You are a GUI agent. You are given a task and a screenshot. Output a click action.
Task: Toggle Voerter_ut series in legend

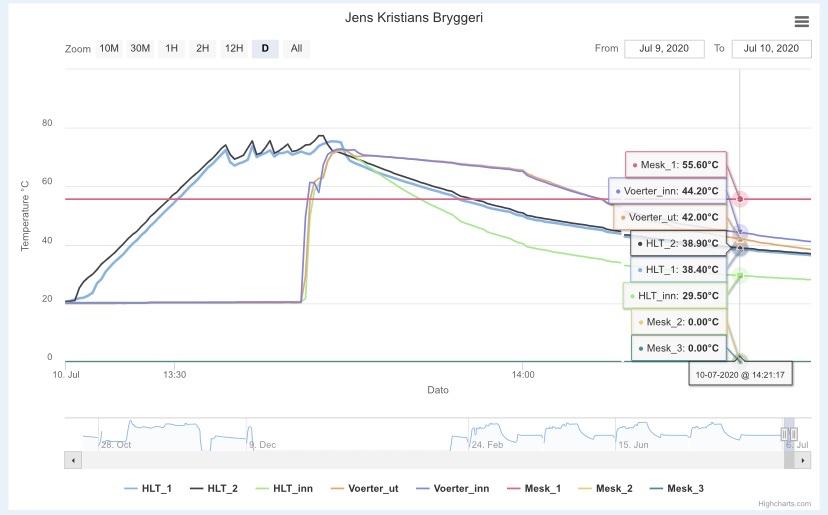click(364, 489)
